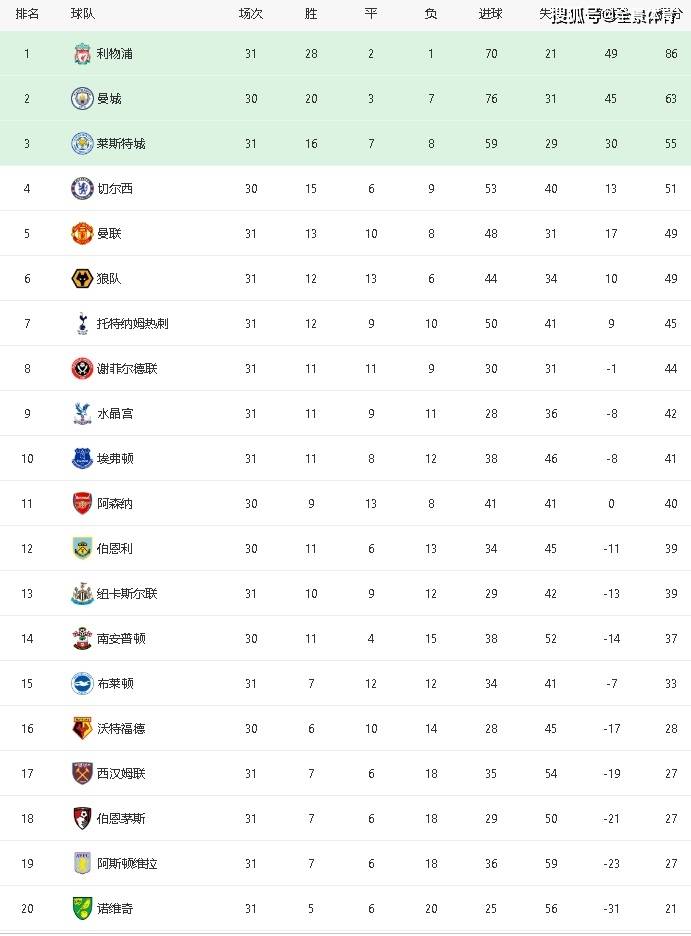Click the 西汉姆联 table row name
The height and width of the screenshot is (936, 691).
121,774
